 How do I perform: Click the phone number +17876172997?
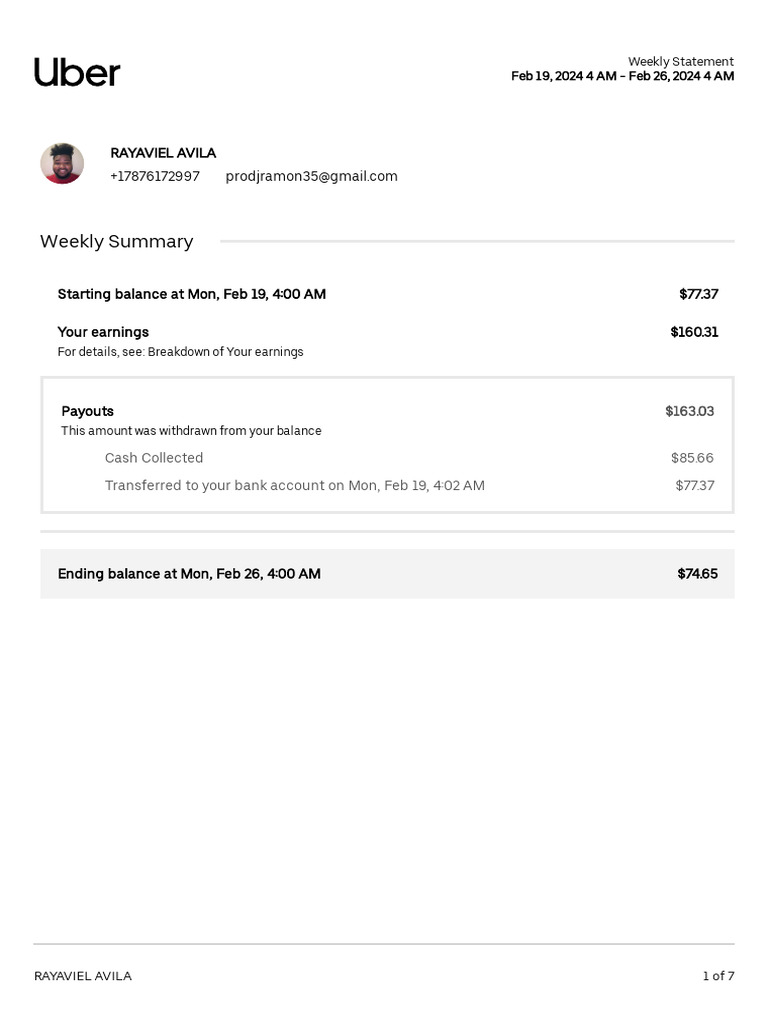(155, 177)
